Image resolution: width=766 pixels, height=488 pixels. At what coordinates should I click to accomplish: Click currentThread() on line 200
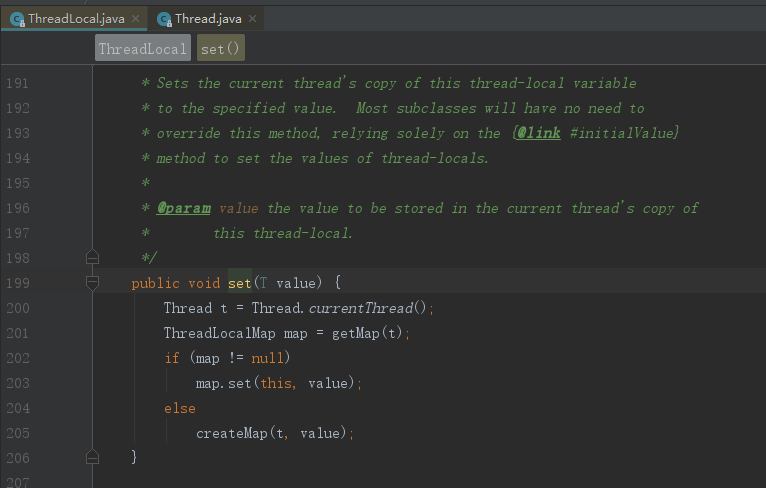367,308
